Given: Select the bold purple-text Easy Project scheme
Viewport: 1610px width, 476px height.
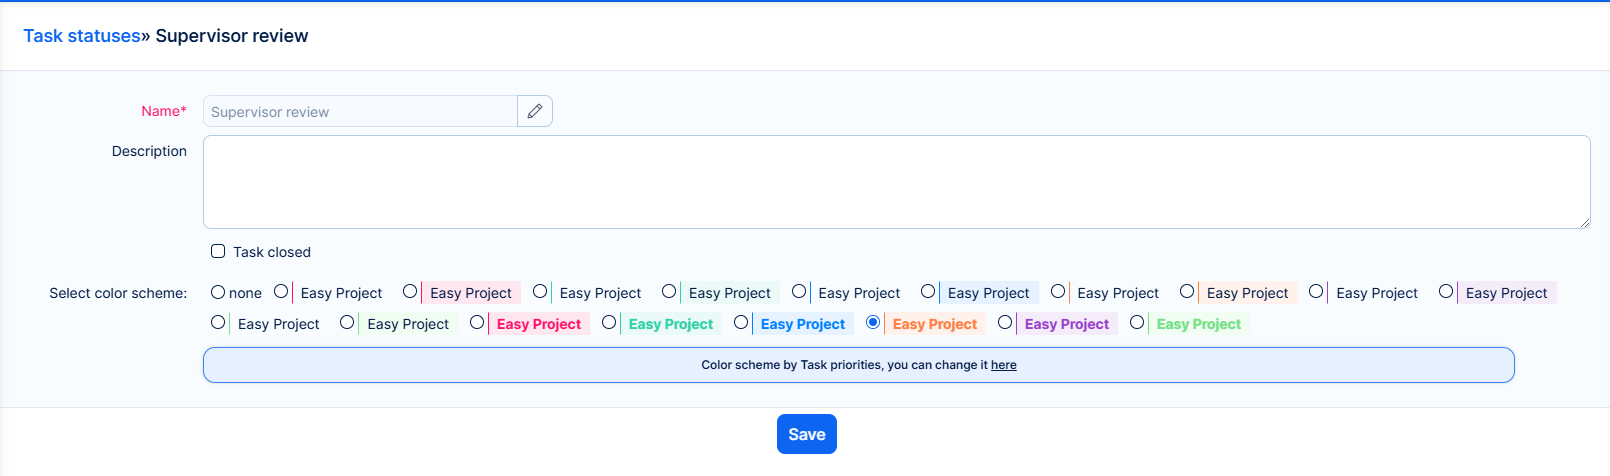Looking at the screenshot, I should point(1005,322).
